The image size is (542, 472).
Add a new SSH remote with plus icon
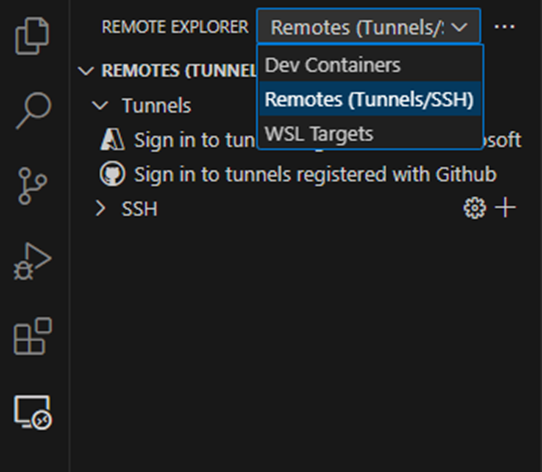(505, 208)
